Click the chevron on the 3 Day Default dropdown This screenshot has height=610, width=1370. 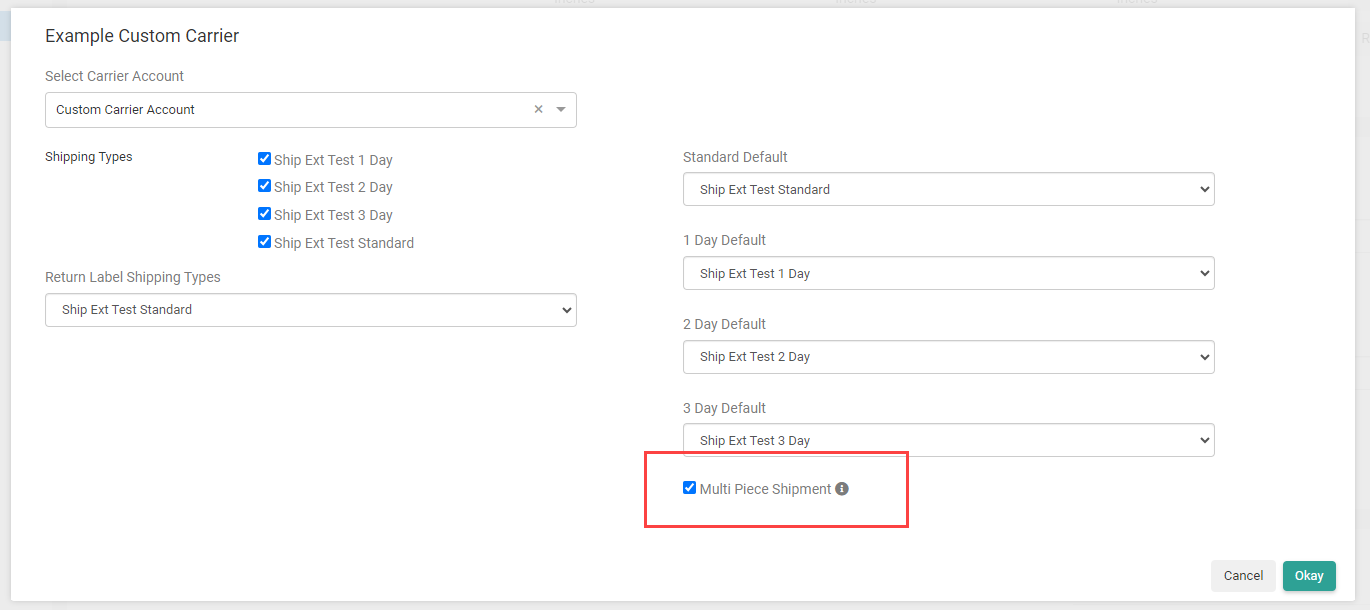click(x=1204, y=440)
